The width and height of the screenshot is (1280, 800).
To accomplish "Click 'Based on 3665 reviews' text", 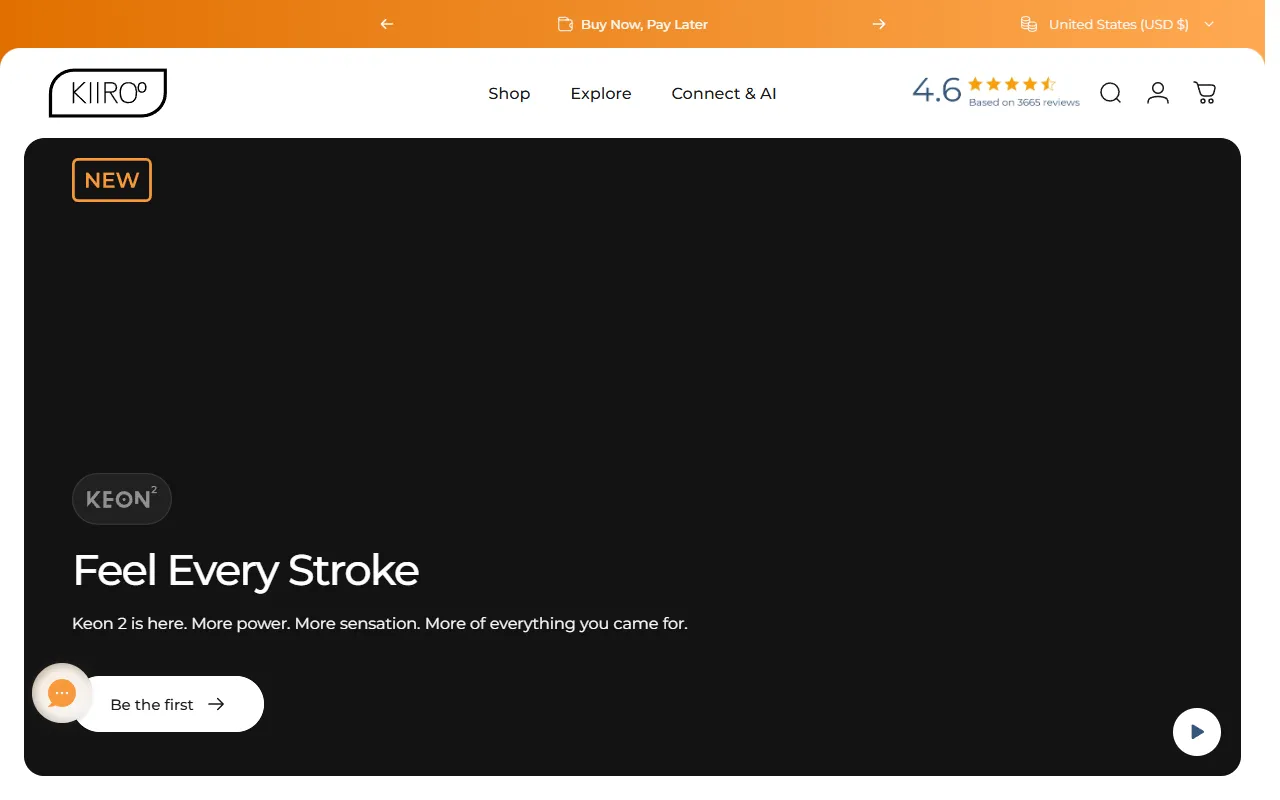I will point(1024,103).
